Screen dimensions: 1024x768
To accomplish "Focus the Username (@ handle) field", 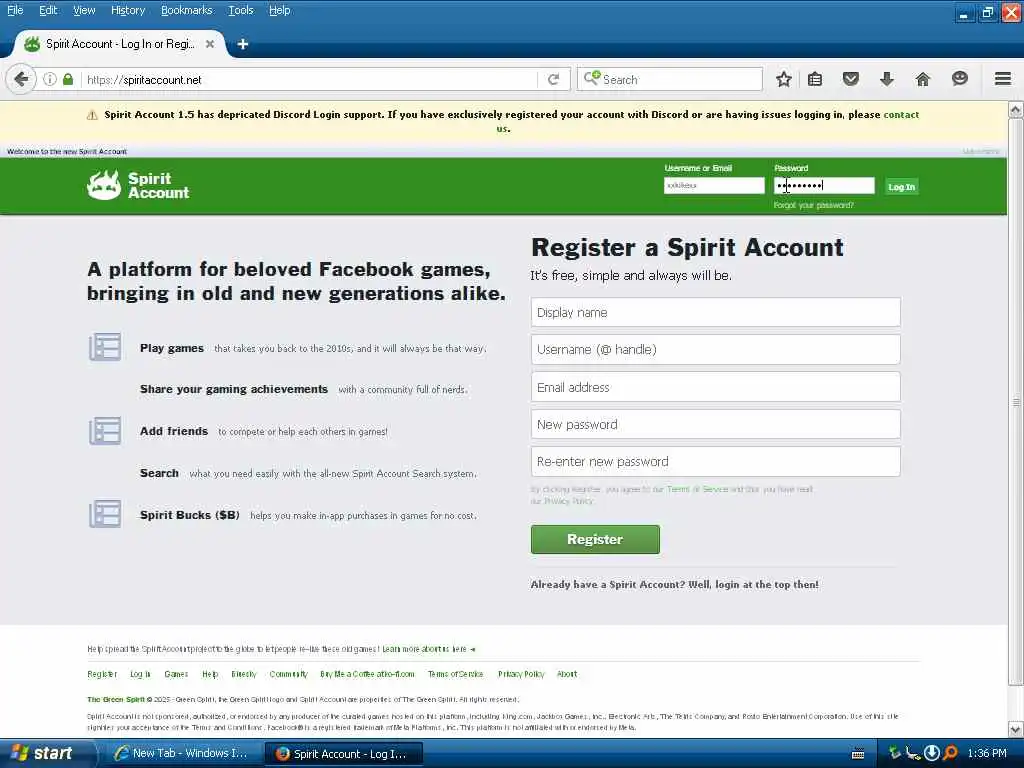I will point(715,349).
